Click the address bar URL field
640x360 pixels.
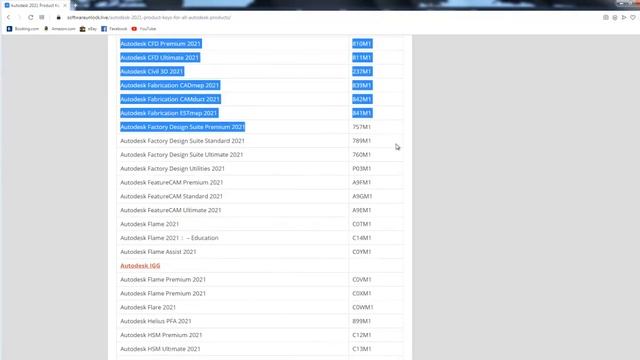tap(149, 18)
